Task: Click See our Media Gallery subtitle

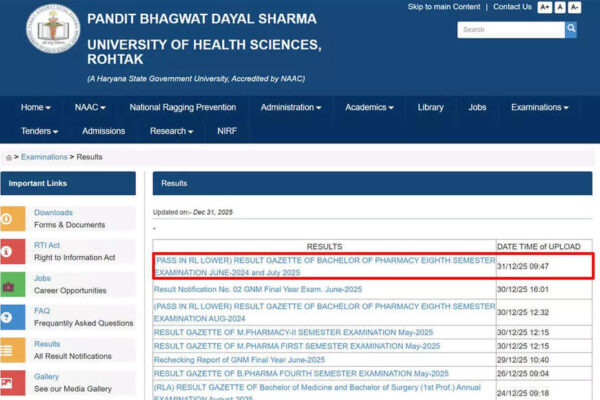Action: (x=73, y=389)
